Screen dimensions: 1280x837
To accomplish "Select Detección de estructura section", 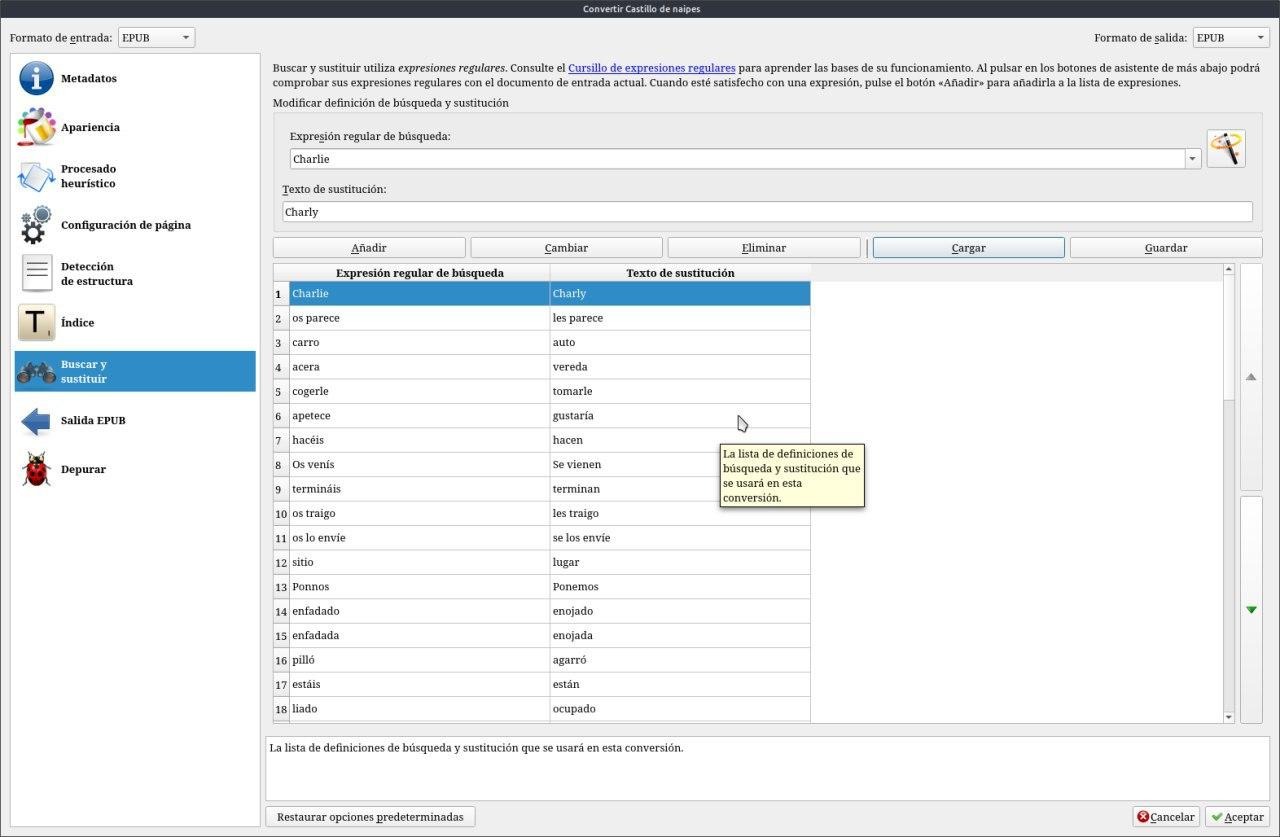I will tap(135, 274).
